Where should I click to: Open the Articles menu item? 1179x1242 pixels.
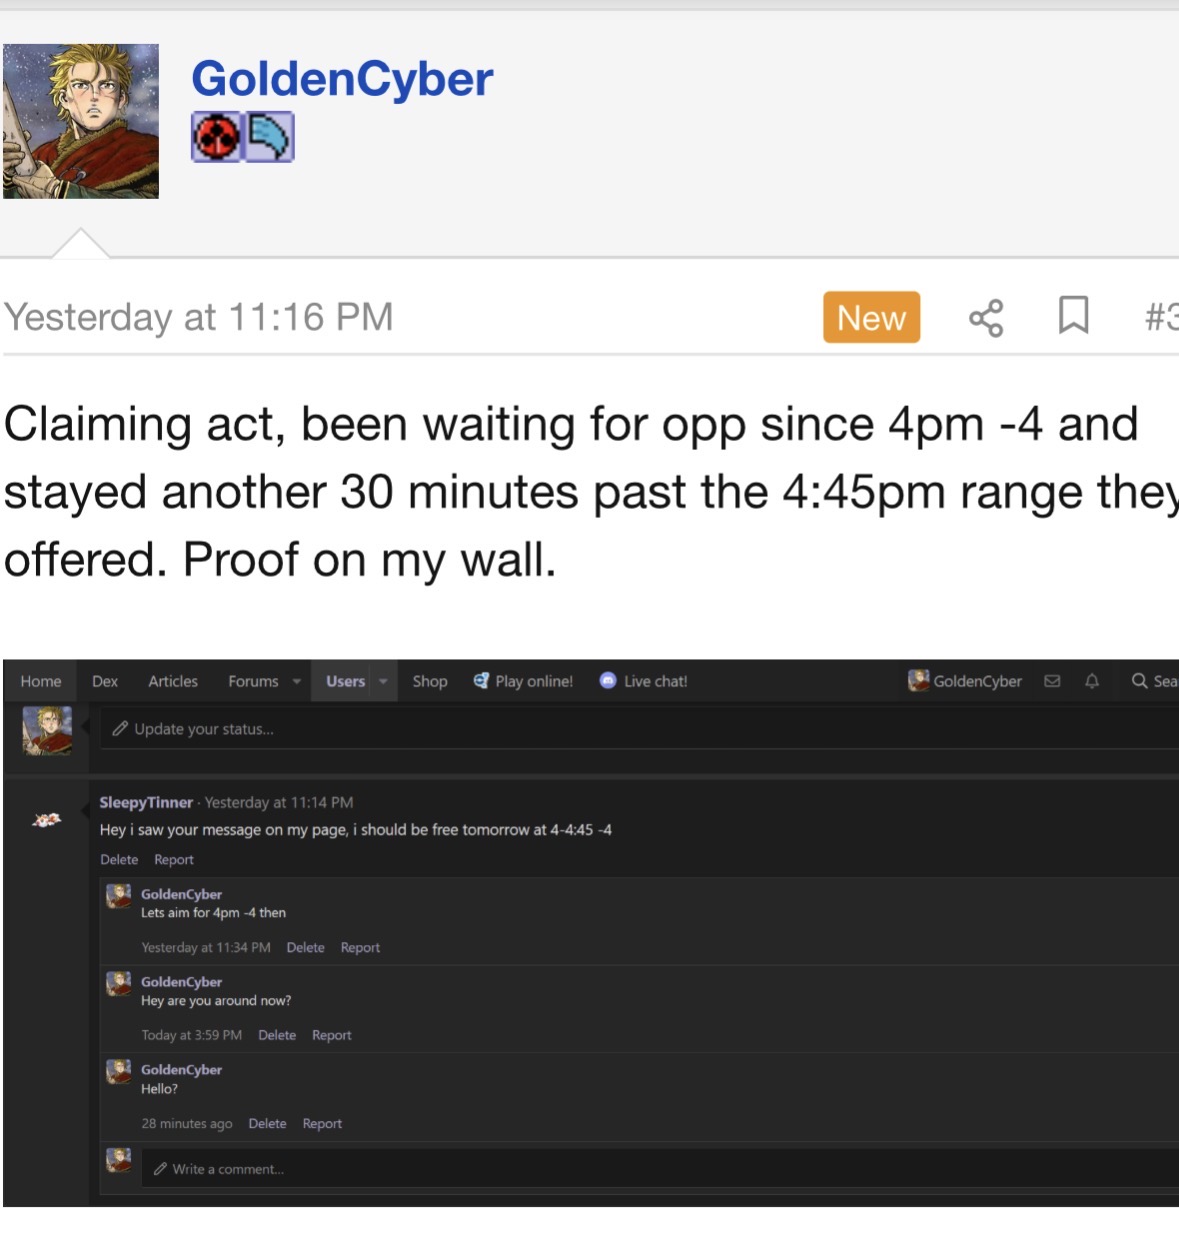(173, 681)
